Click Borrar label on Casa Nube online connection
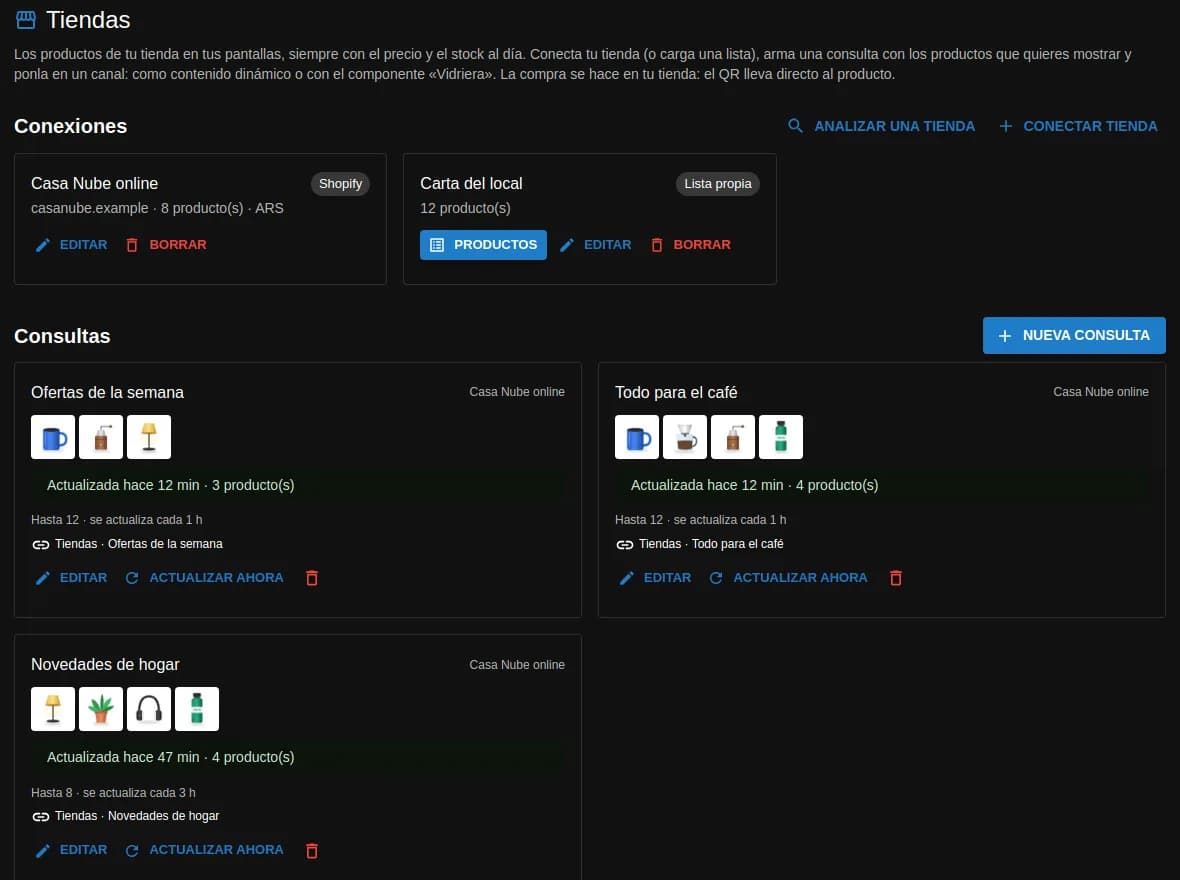The height and width of the screenshot is (880, 1180). [178, 245]
